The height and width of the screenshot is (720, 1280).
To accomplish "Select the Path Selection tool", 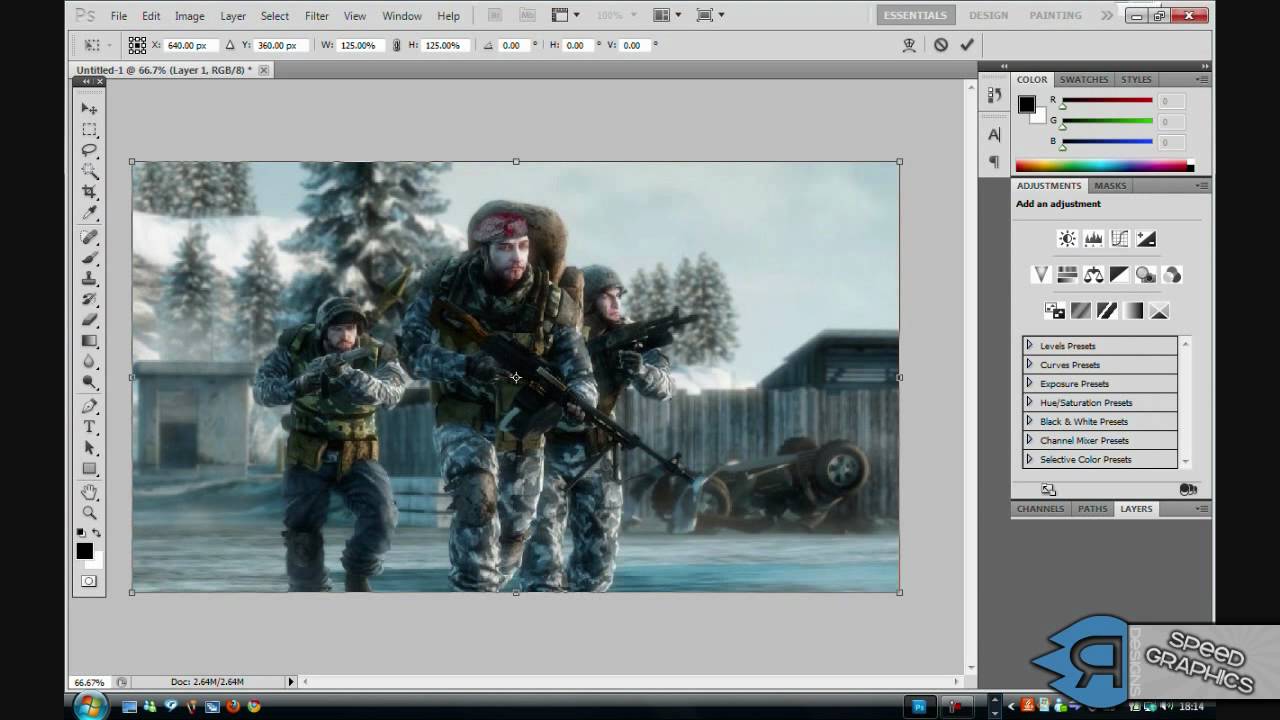I will (89, 448).
